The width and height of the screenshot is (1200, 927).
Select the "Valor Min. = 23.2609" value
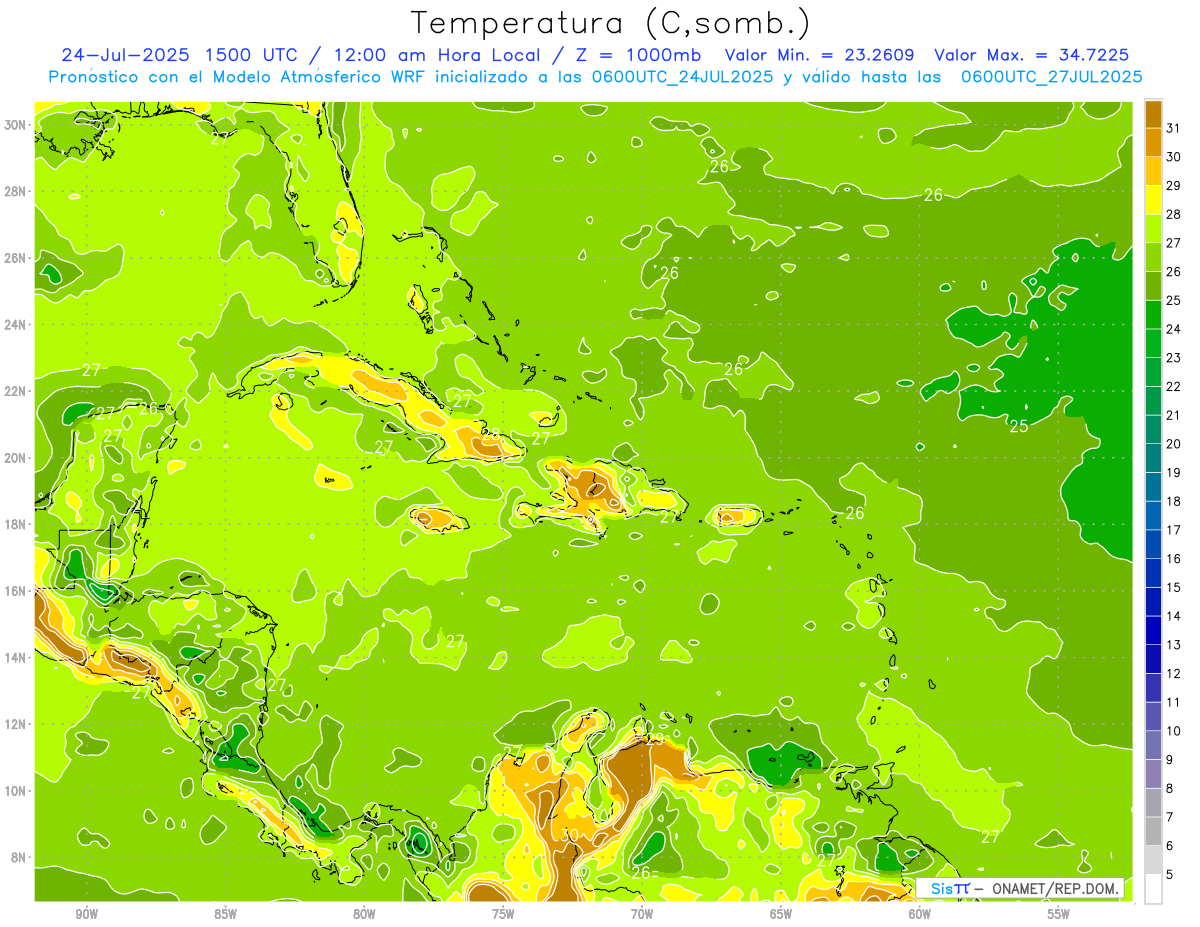[x=819, y=55]
